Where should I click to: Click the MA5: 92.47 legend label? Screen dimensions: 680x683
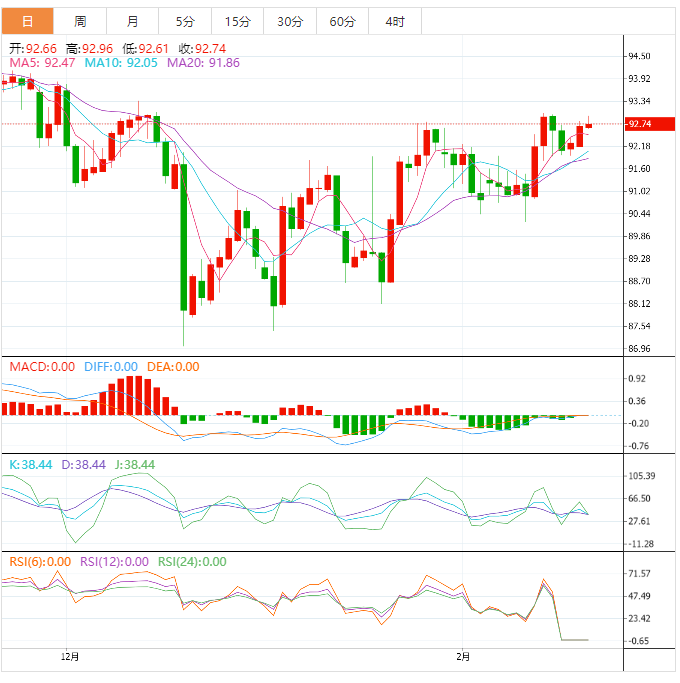(42, 63)
